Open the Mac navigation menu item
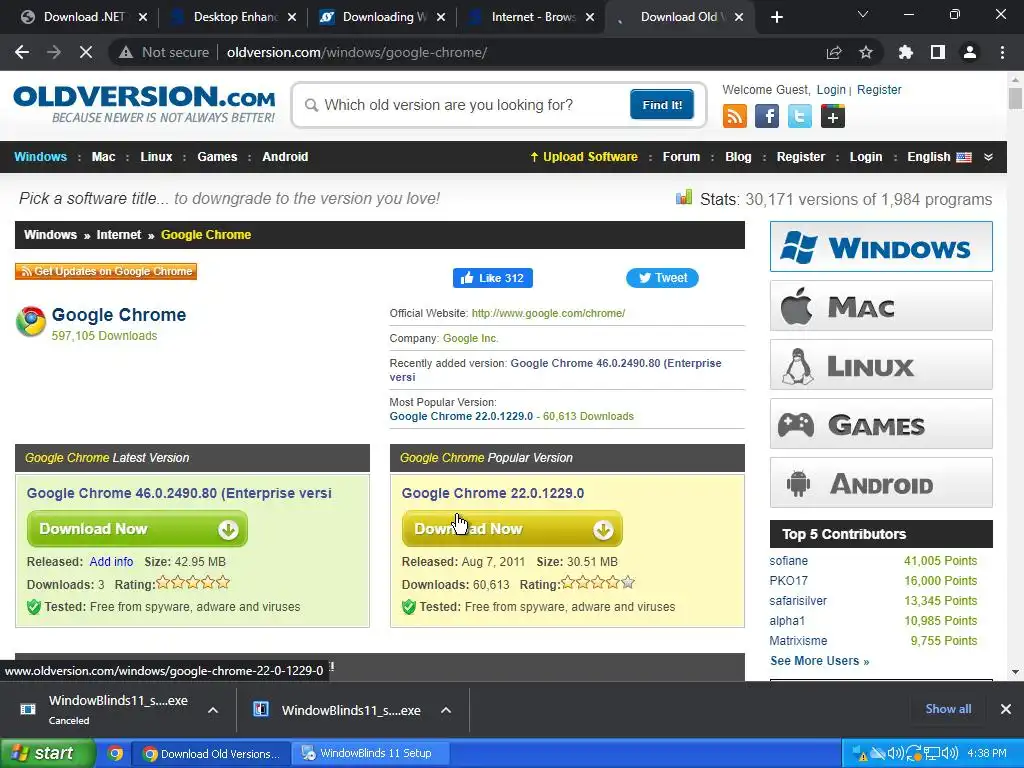Image resolution: width=1024 pixels, height=768 pixels. [x=103, y=157]
